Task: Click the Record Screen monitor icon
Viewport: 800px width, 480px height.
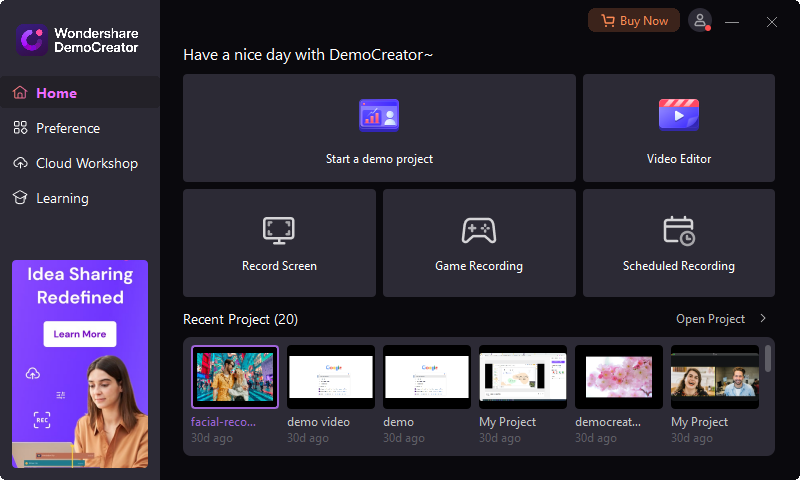Action: pyautogui.click(x=279, y=231)
